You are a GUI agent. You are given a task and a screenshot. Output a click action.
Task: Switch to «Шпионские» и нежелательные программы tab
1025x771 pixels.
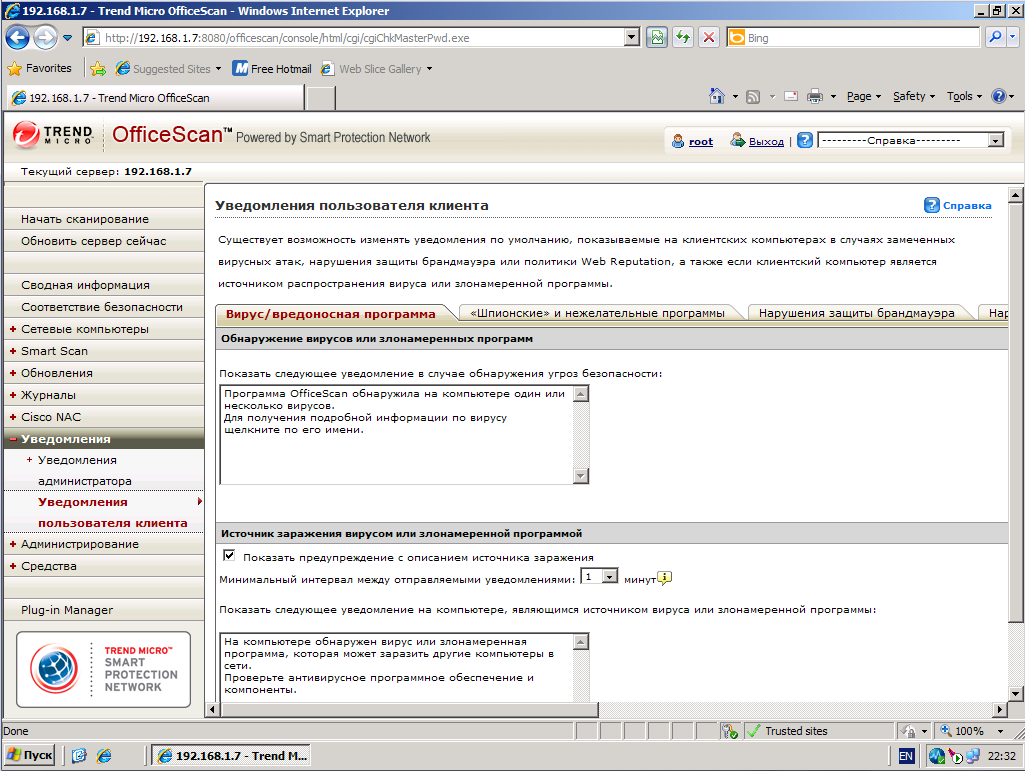pyautogui.click(x=597, y=313)
